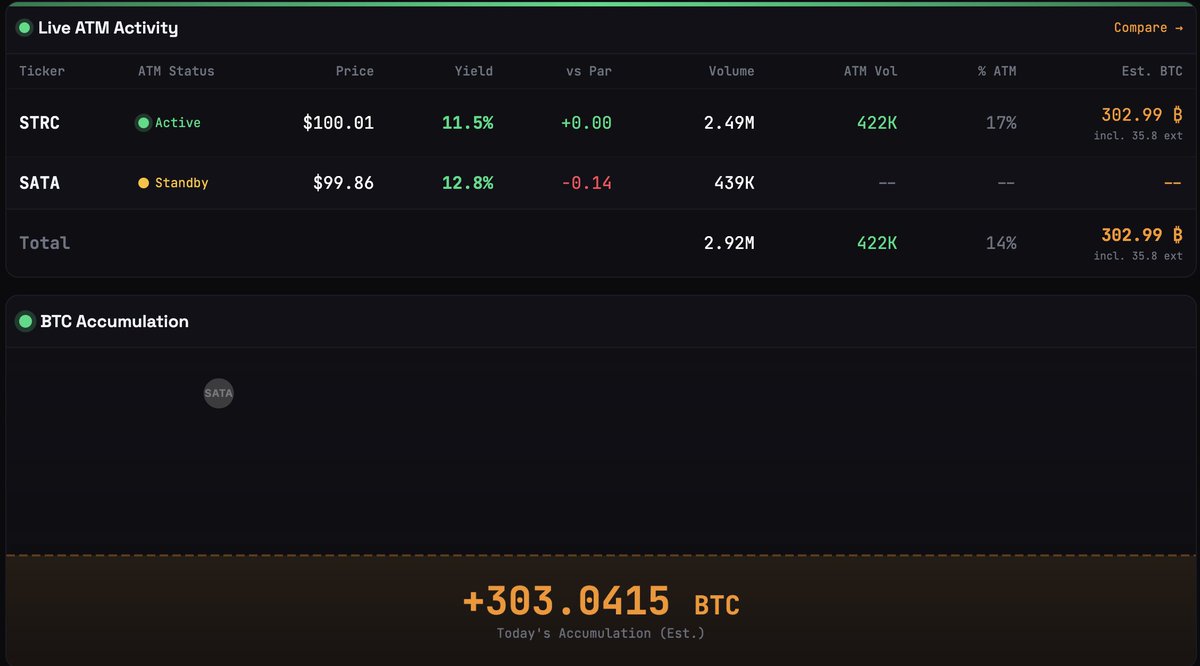Click the +0.00 vs Par value
1200x666 pixels.
pyautogui.click(x=586, y=123)
